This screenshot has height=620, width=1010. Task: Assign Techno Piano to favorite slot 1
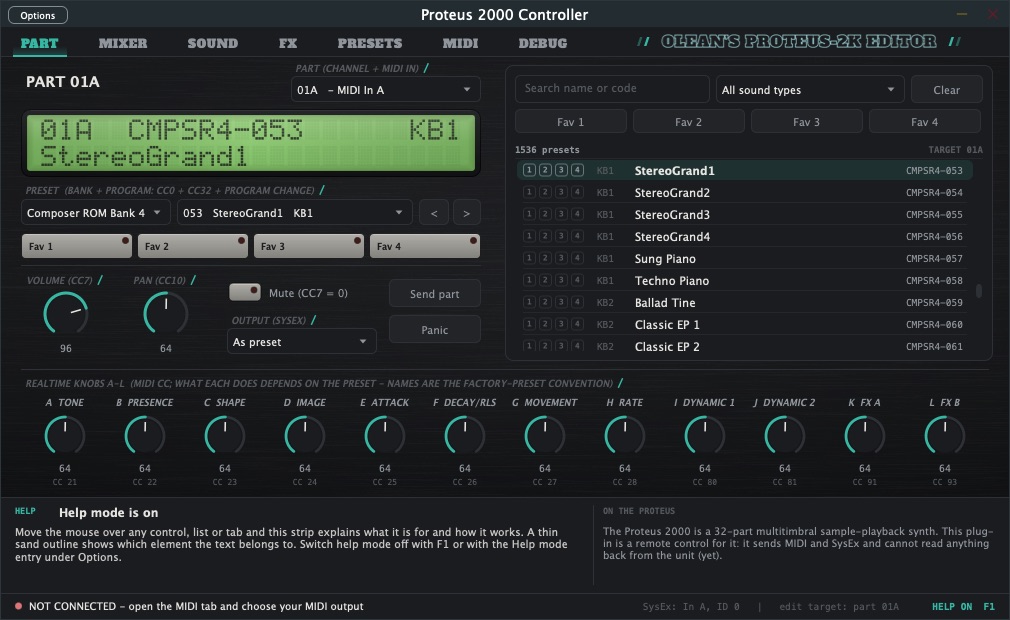(529, 280)
